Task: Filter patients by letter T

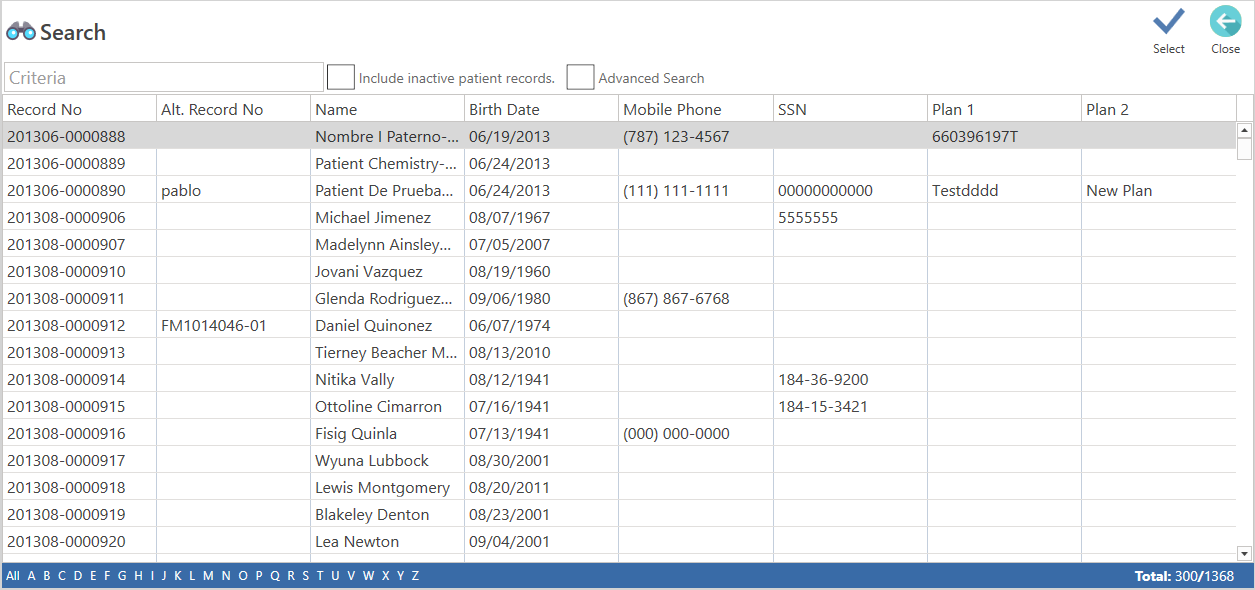Action: (x=320, y=576)
